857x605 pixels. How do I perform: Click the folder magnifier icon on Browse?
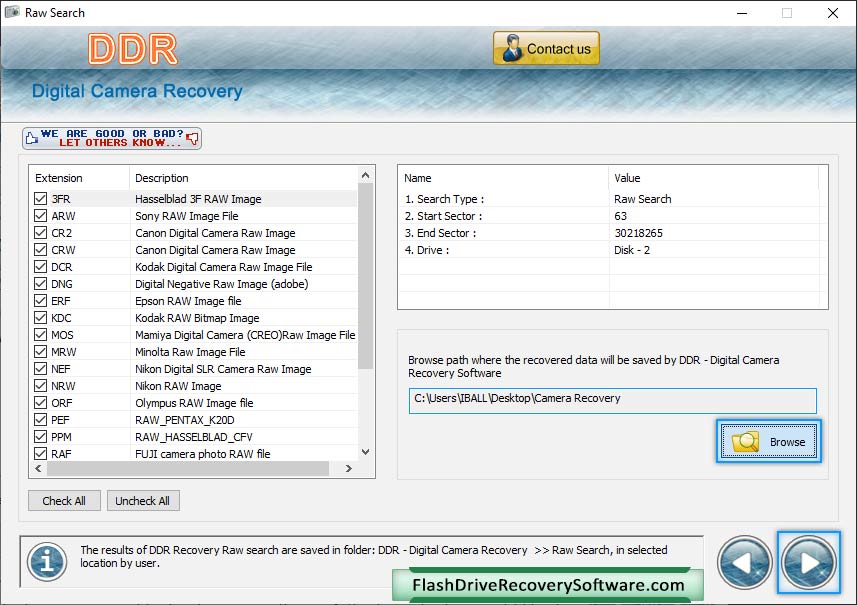tap(746, 442)
